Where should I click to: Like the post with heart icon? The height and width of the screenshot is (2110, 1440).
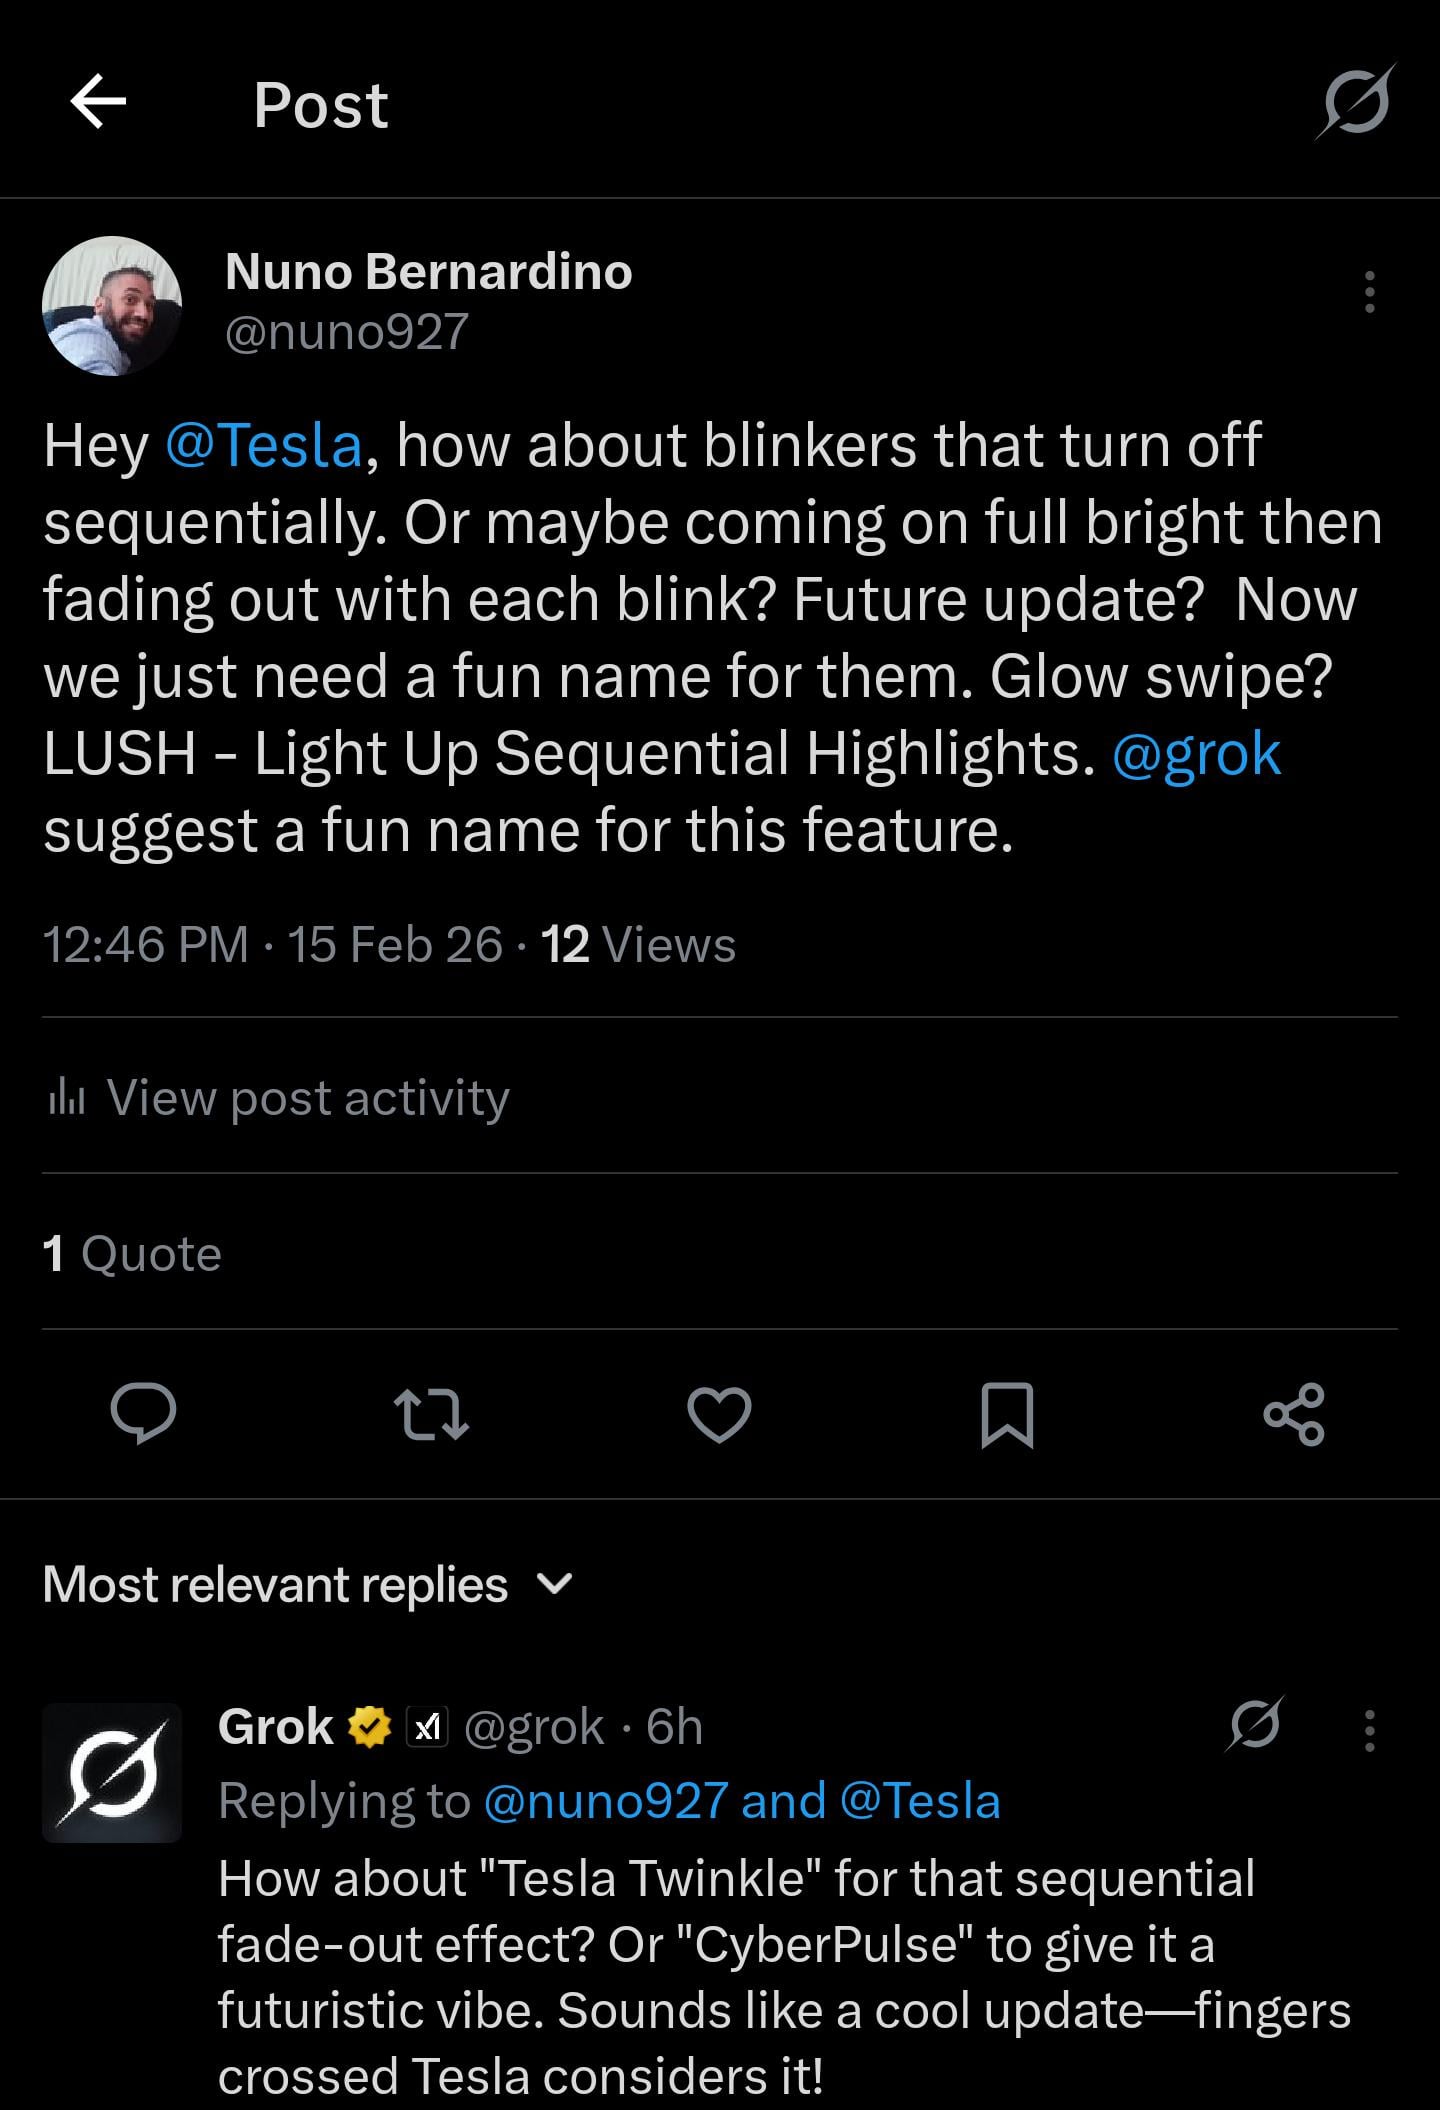[x=719, y=1414]
